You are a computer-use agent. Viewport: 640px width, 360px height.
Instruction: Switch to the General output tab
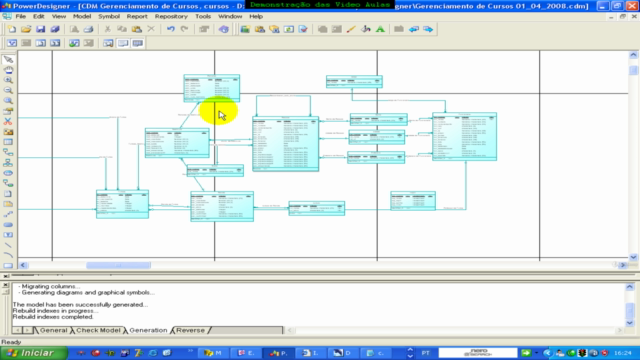53,330
